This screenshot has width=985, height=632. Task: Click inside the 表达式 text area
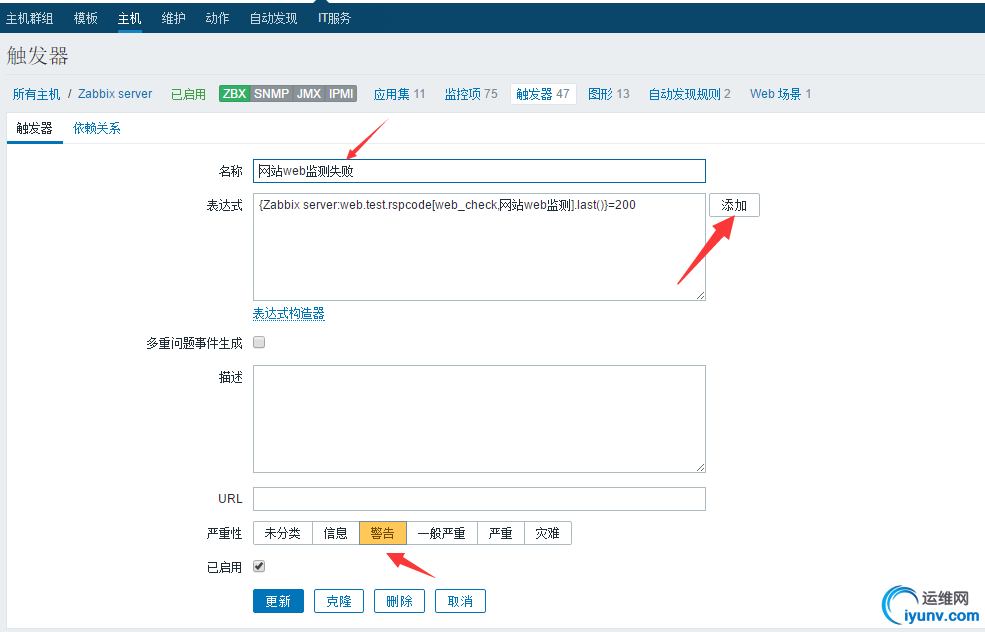click(x=479, y=247)
